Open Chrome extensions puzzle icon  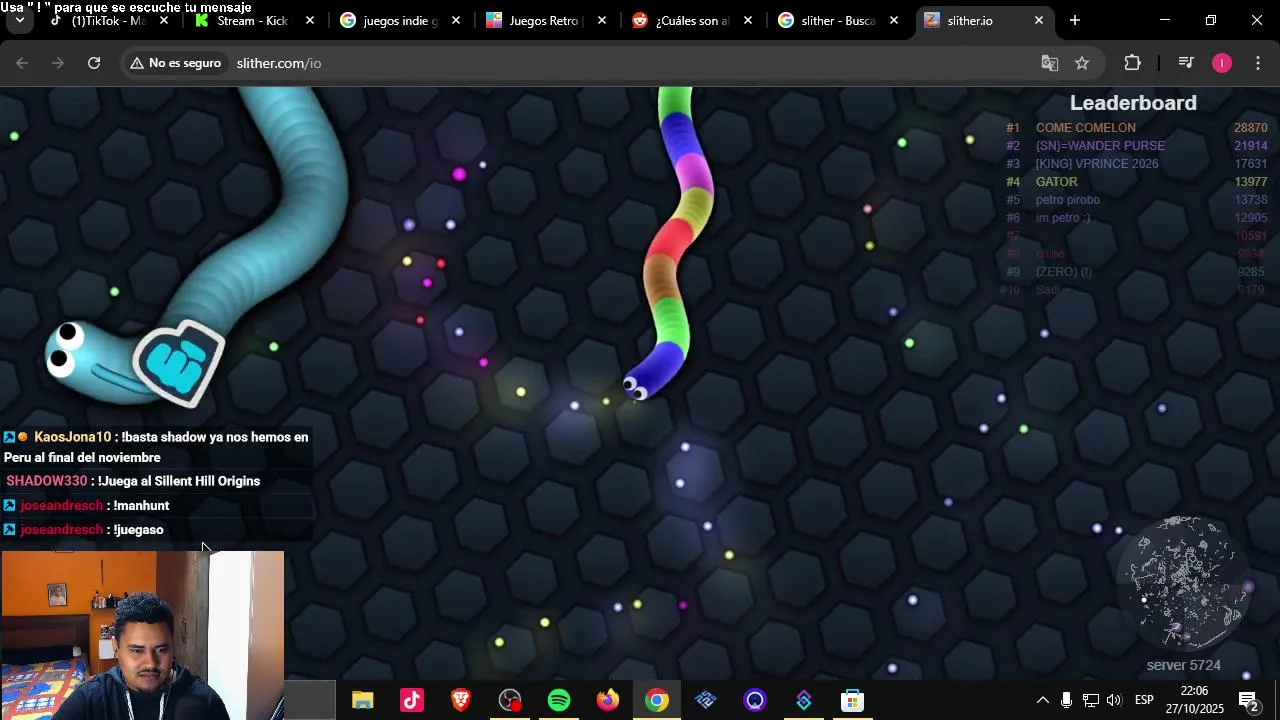click(1132, 63)
